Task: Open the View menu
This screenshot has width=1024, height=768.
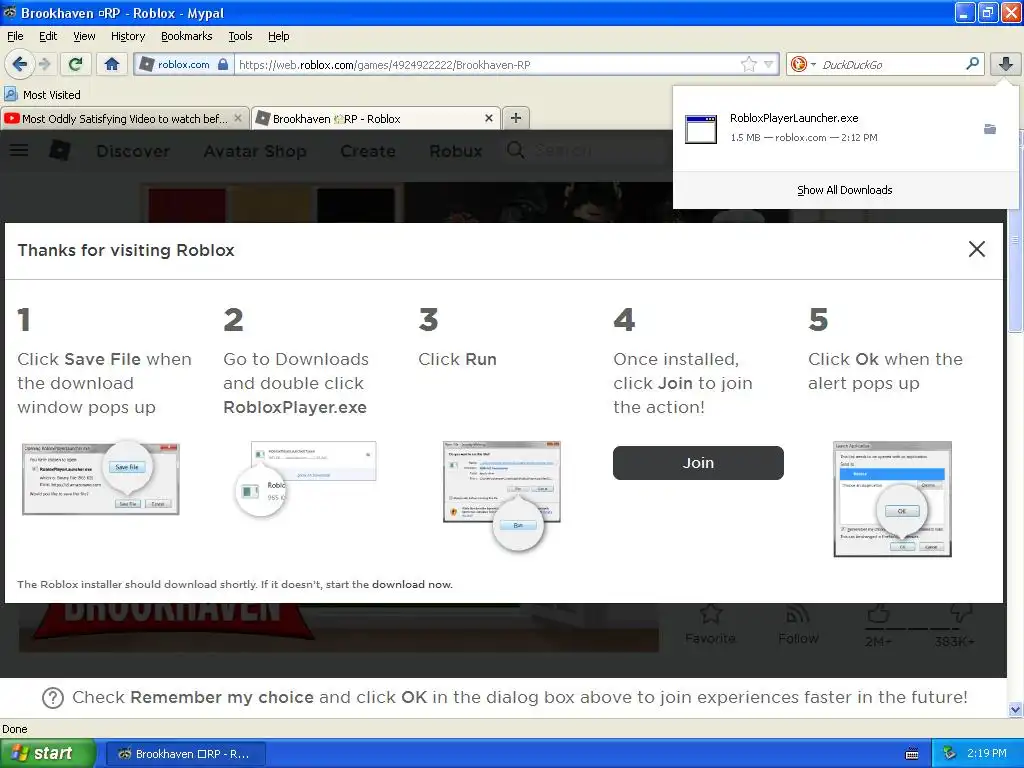Action: click(x=84, y=37)
